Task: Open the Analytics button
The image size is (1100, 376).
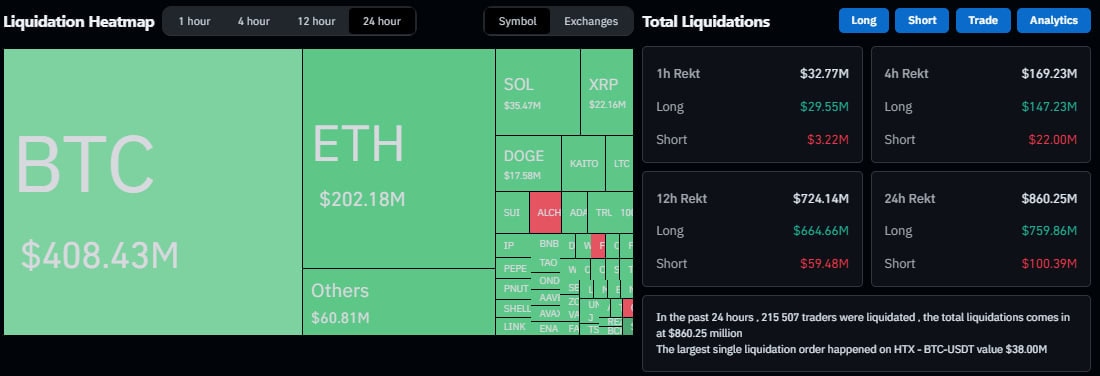Action: pyautogui.click(x=1054, y=20)
